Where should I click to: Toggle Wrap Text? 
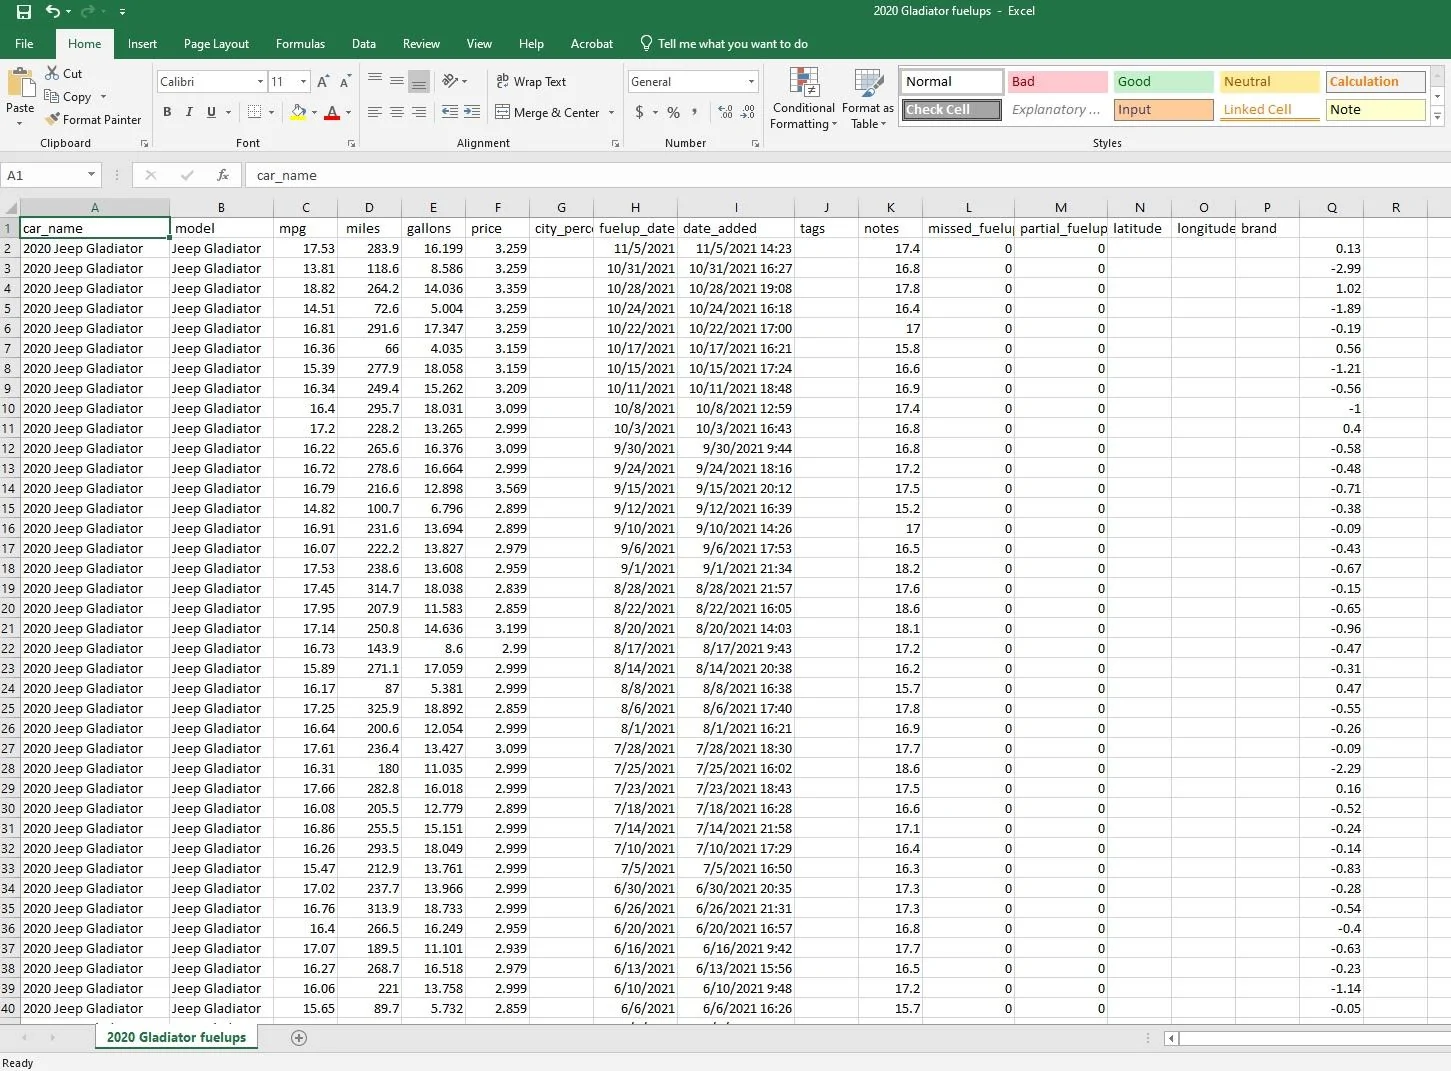tap(531, 82)
